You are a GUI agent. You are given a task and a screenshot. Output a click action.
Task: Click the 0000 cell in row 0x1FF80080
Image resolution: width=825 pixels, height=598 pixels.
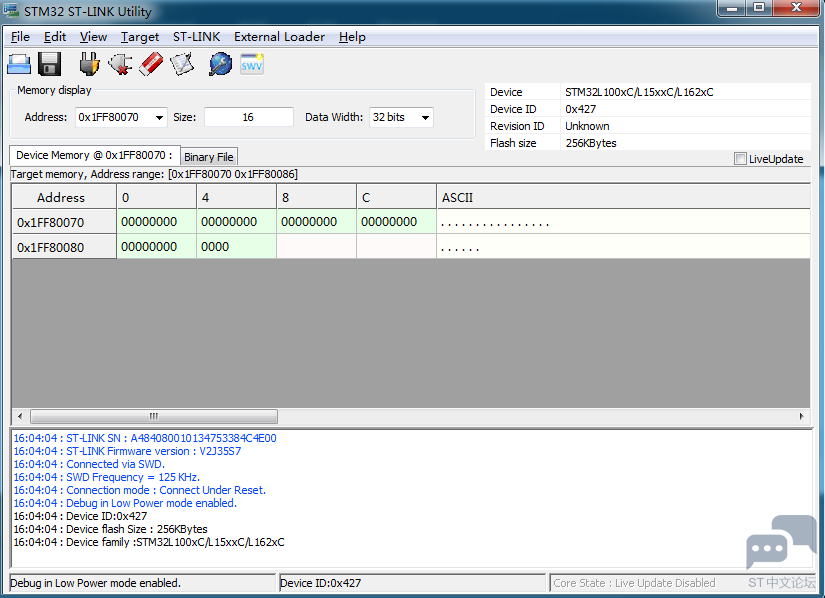[237, 247]
